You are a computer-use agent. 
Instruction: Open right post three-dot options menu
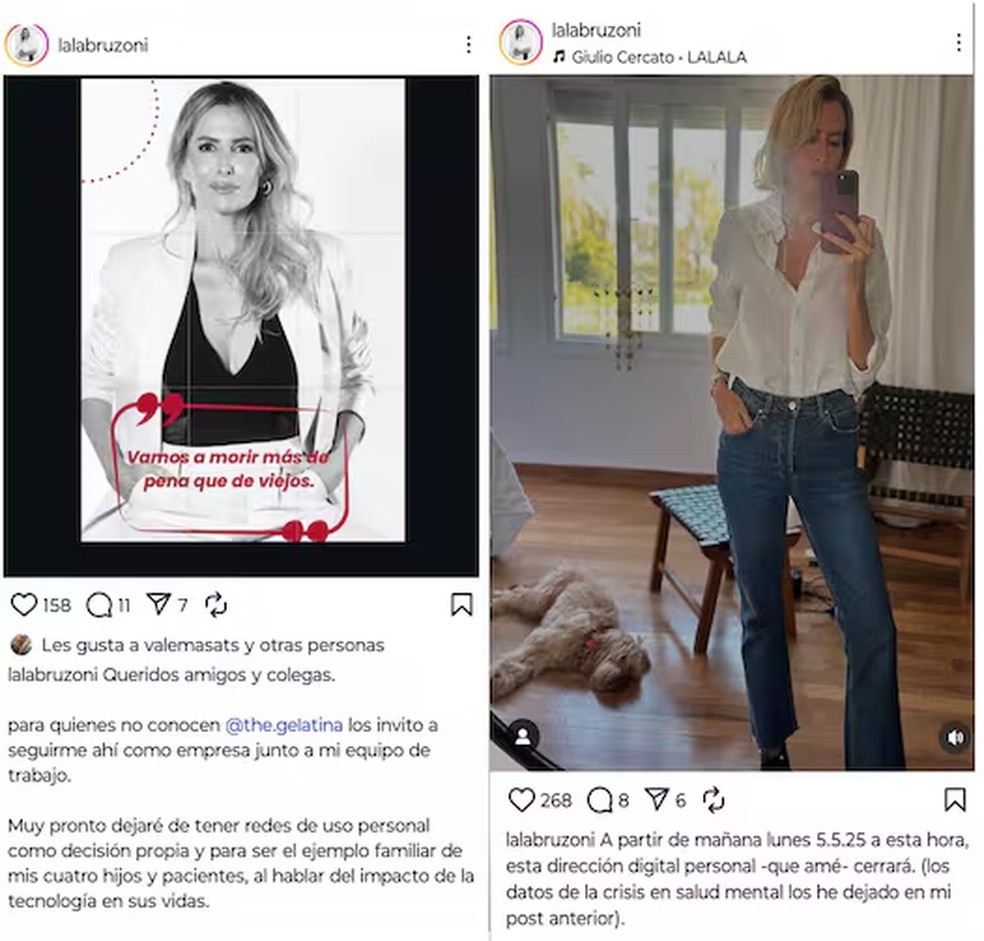958,42
